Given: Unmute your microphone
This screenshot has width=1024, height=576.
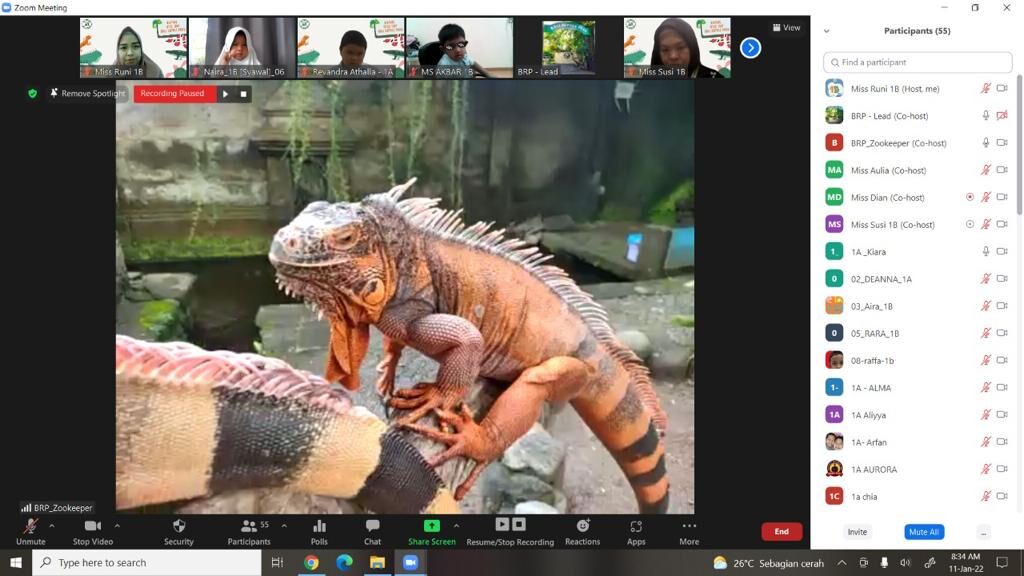Looking at the screenshot, I should [x=30, y=526].
